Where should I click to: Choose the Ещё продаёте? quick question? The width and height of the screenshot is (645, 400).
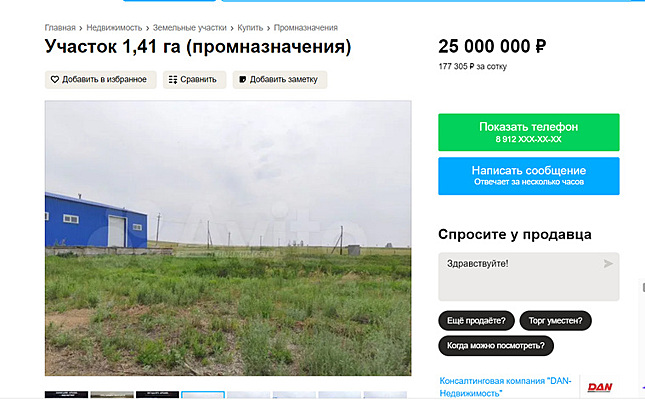476,321
